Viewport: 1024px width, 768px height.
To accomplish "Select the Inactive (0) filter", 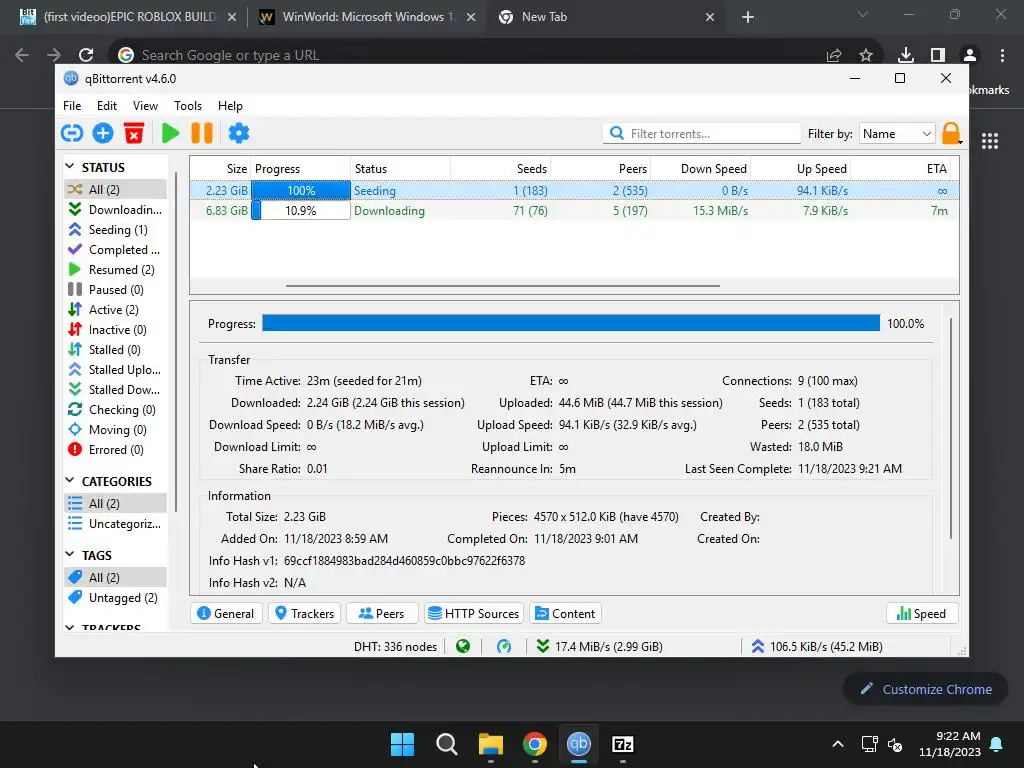I will (115, 330).
